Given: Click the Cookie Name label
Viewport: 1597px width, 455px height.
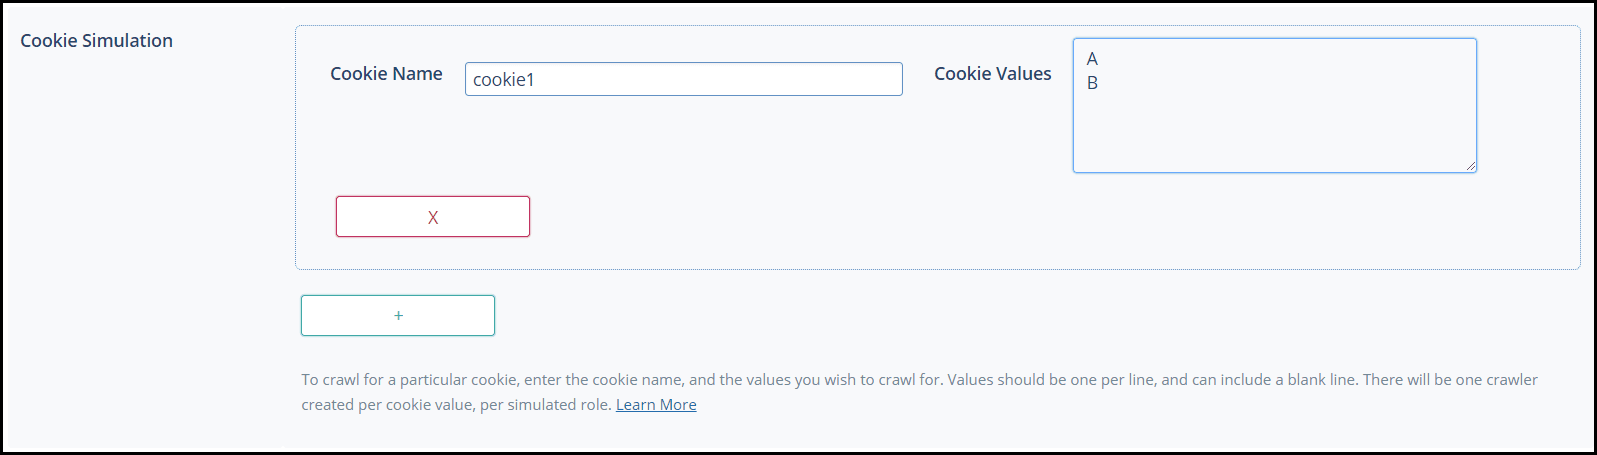Looking at the screenshot, I should click(x=386, y=74).
